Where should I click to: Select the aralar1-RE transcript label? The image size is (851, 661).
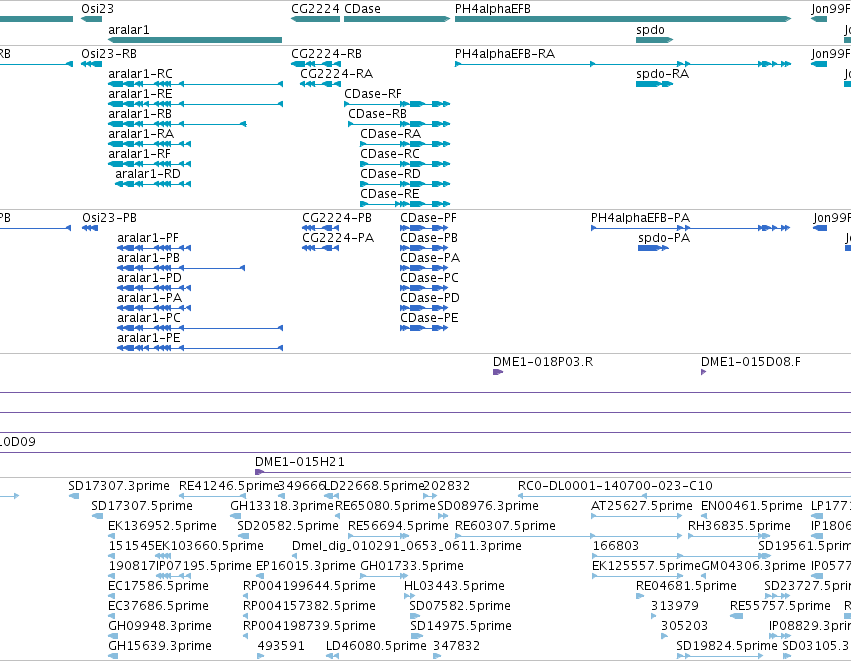tap(140, 94)
